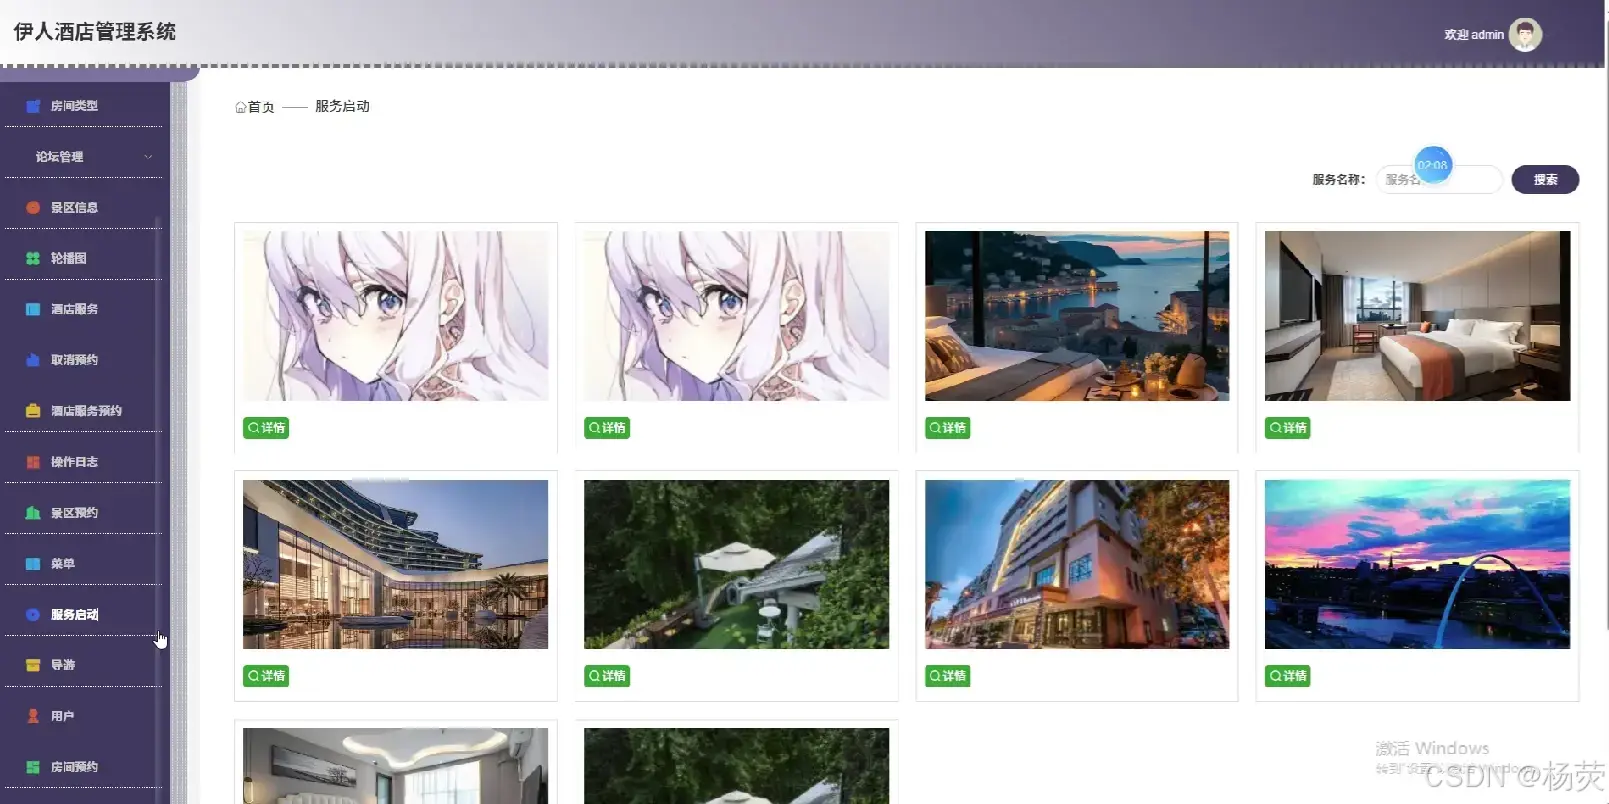Click the home icon in breadcrumb
The width and height of the screenshot is (1609, 804).
pos(241,107)
